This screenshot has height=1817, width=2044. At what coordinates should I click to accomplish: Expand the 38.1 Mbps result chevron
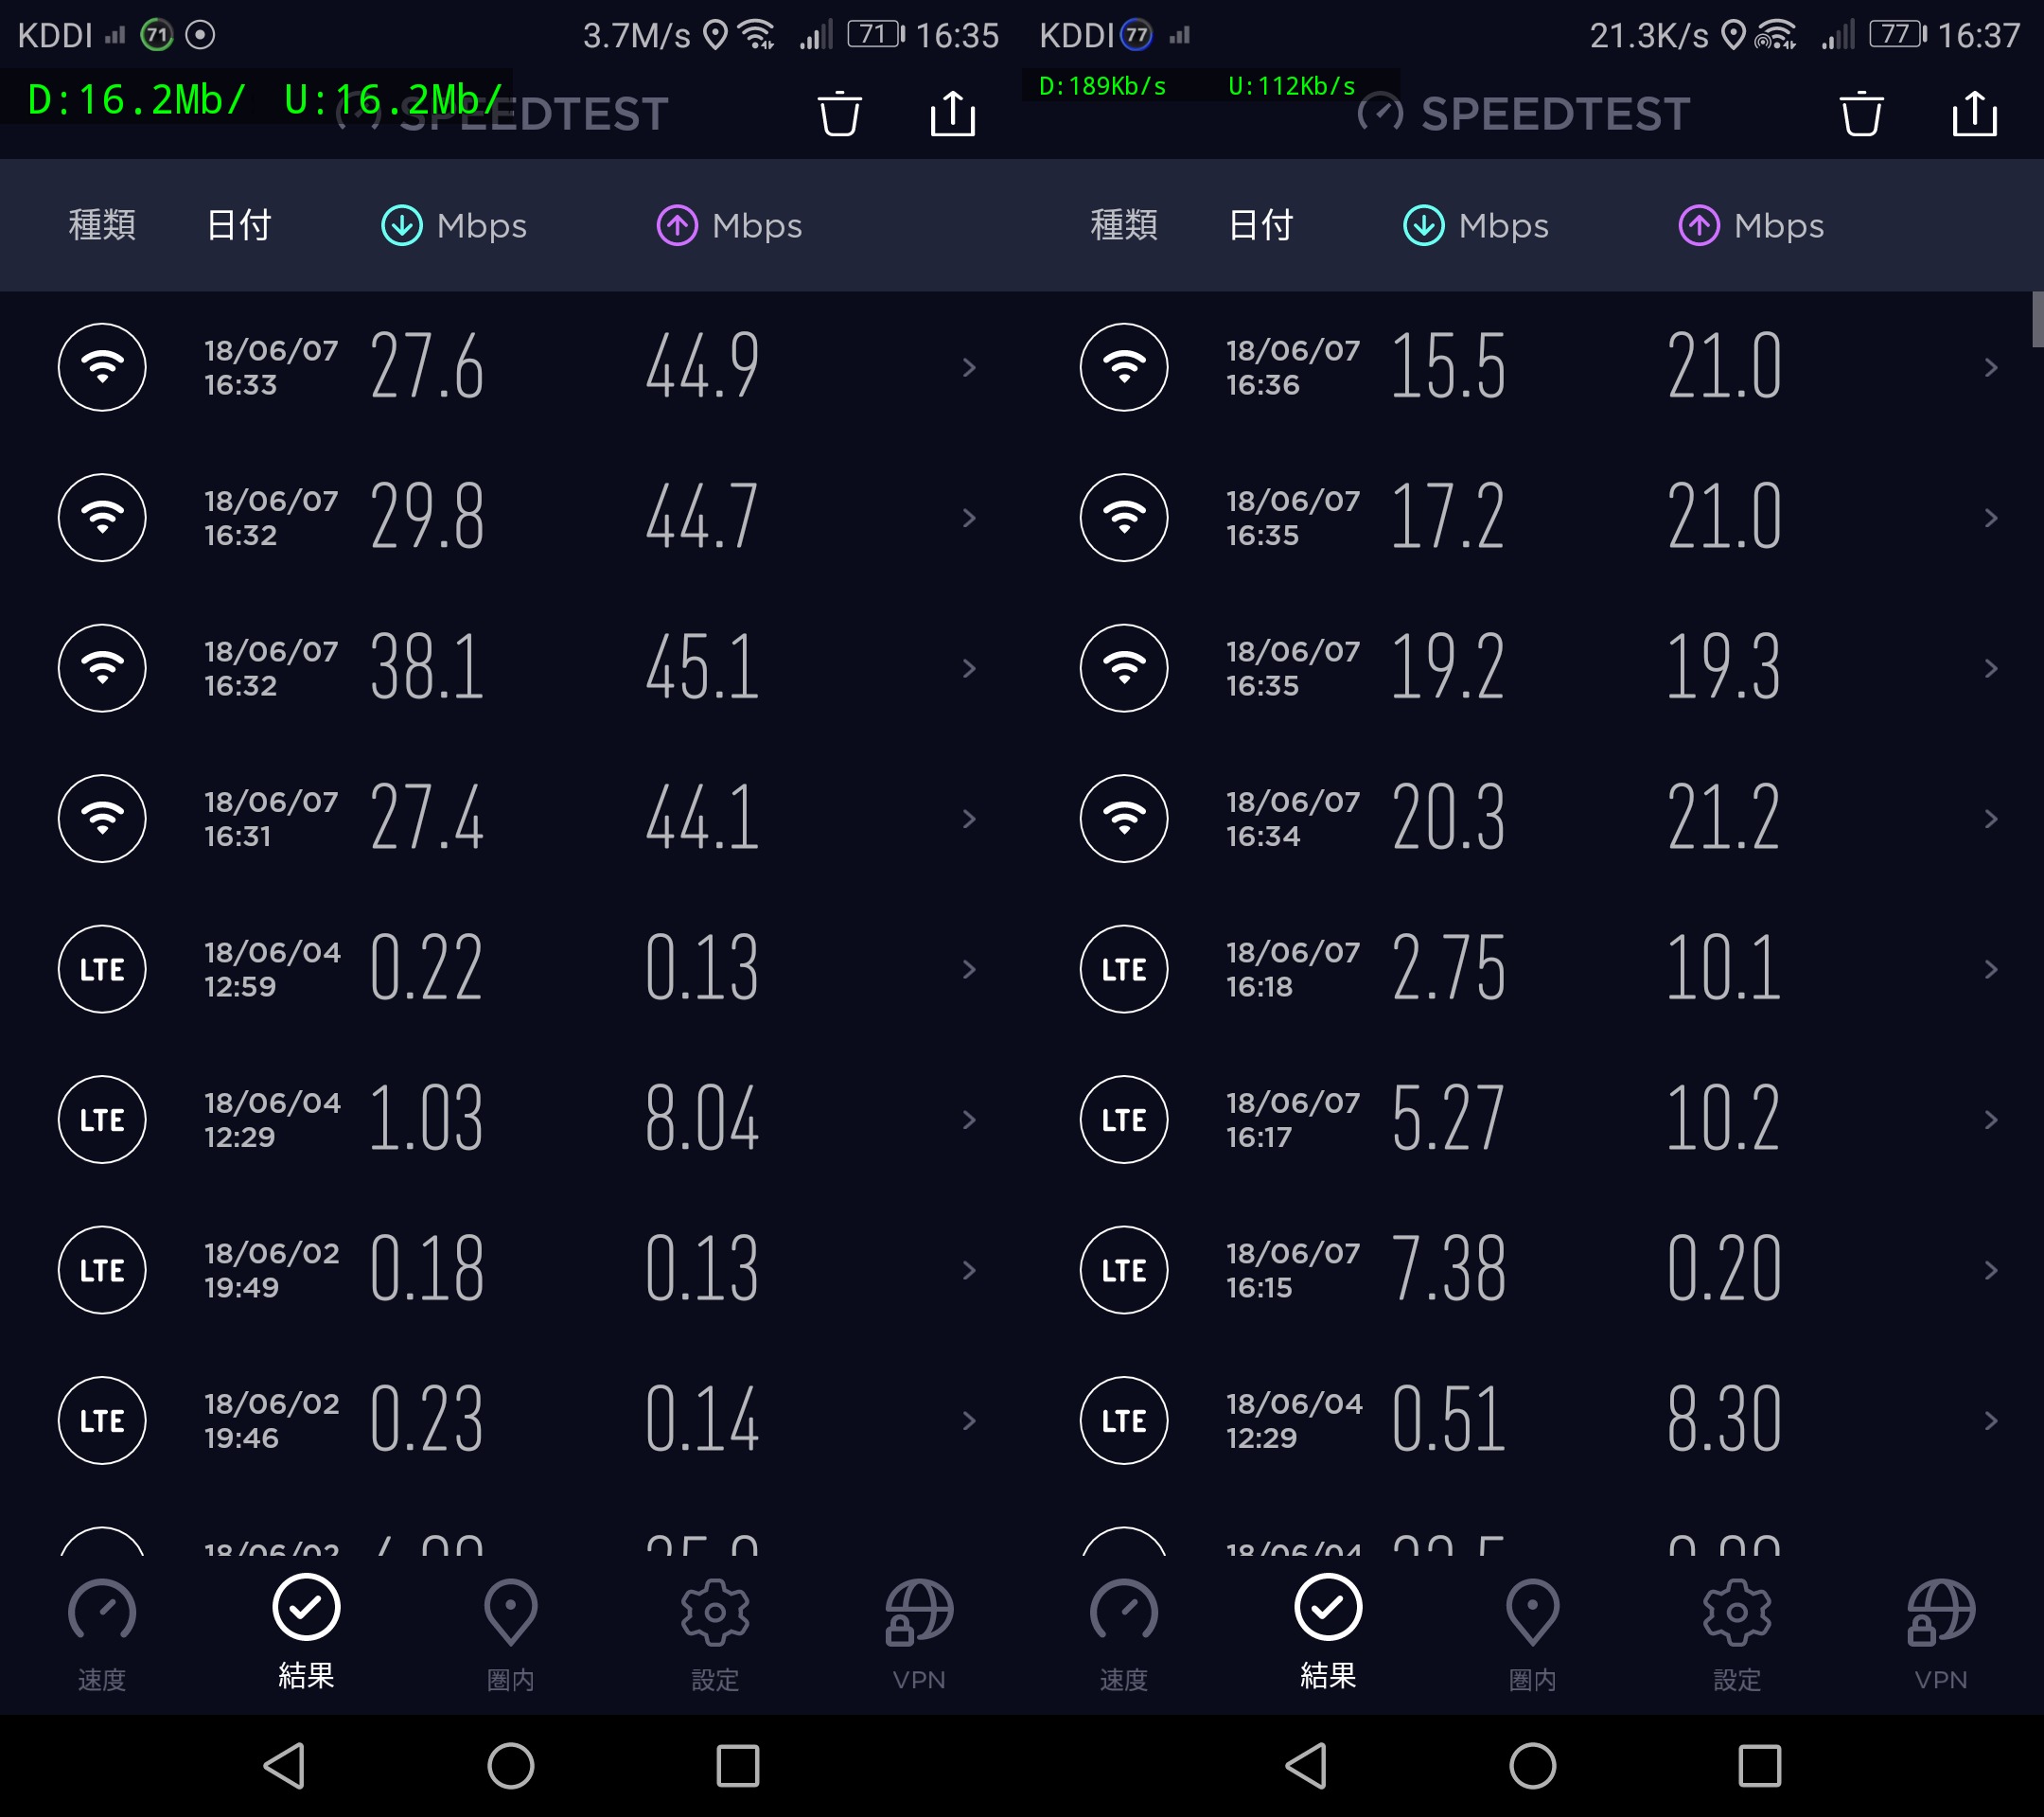[x=968, y=668]
